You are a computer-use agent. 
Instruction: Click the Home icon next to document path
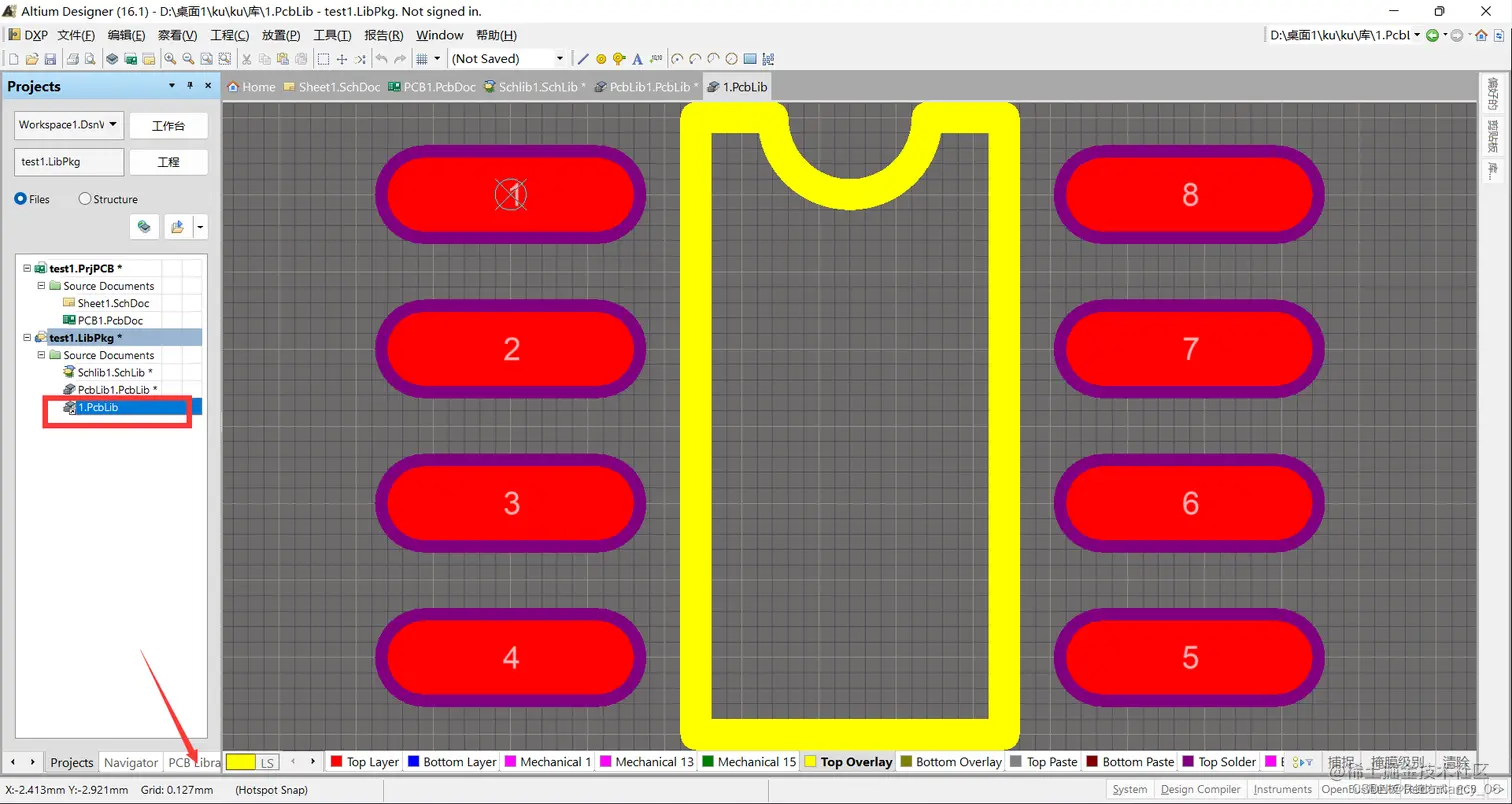click(x=1481, y=35)
